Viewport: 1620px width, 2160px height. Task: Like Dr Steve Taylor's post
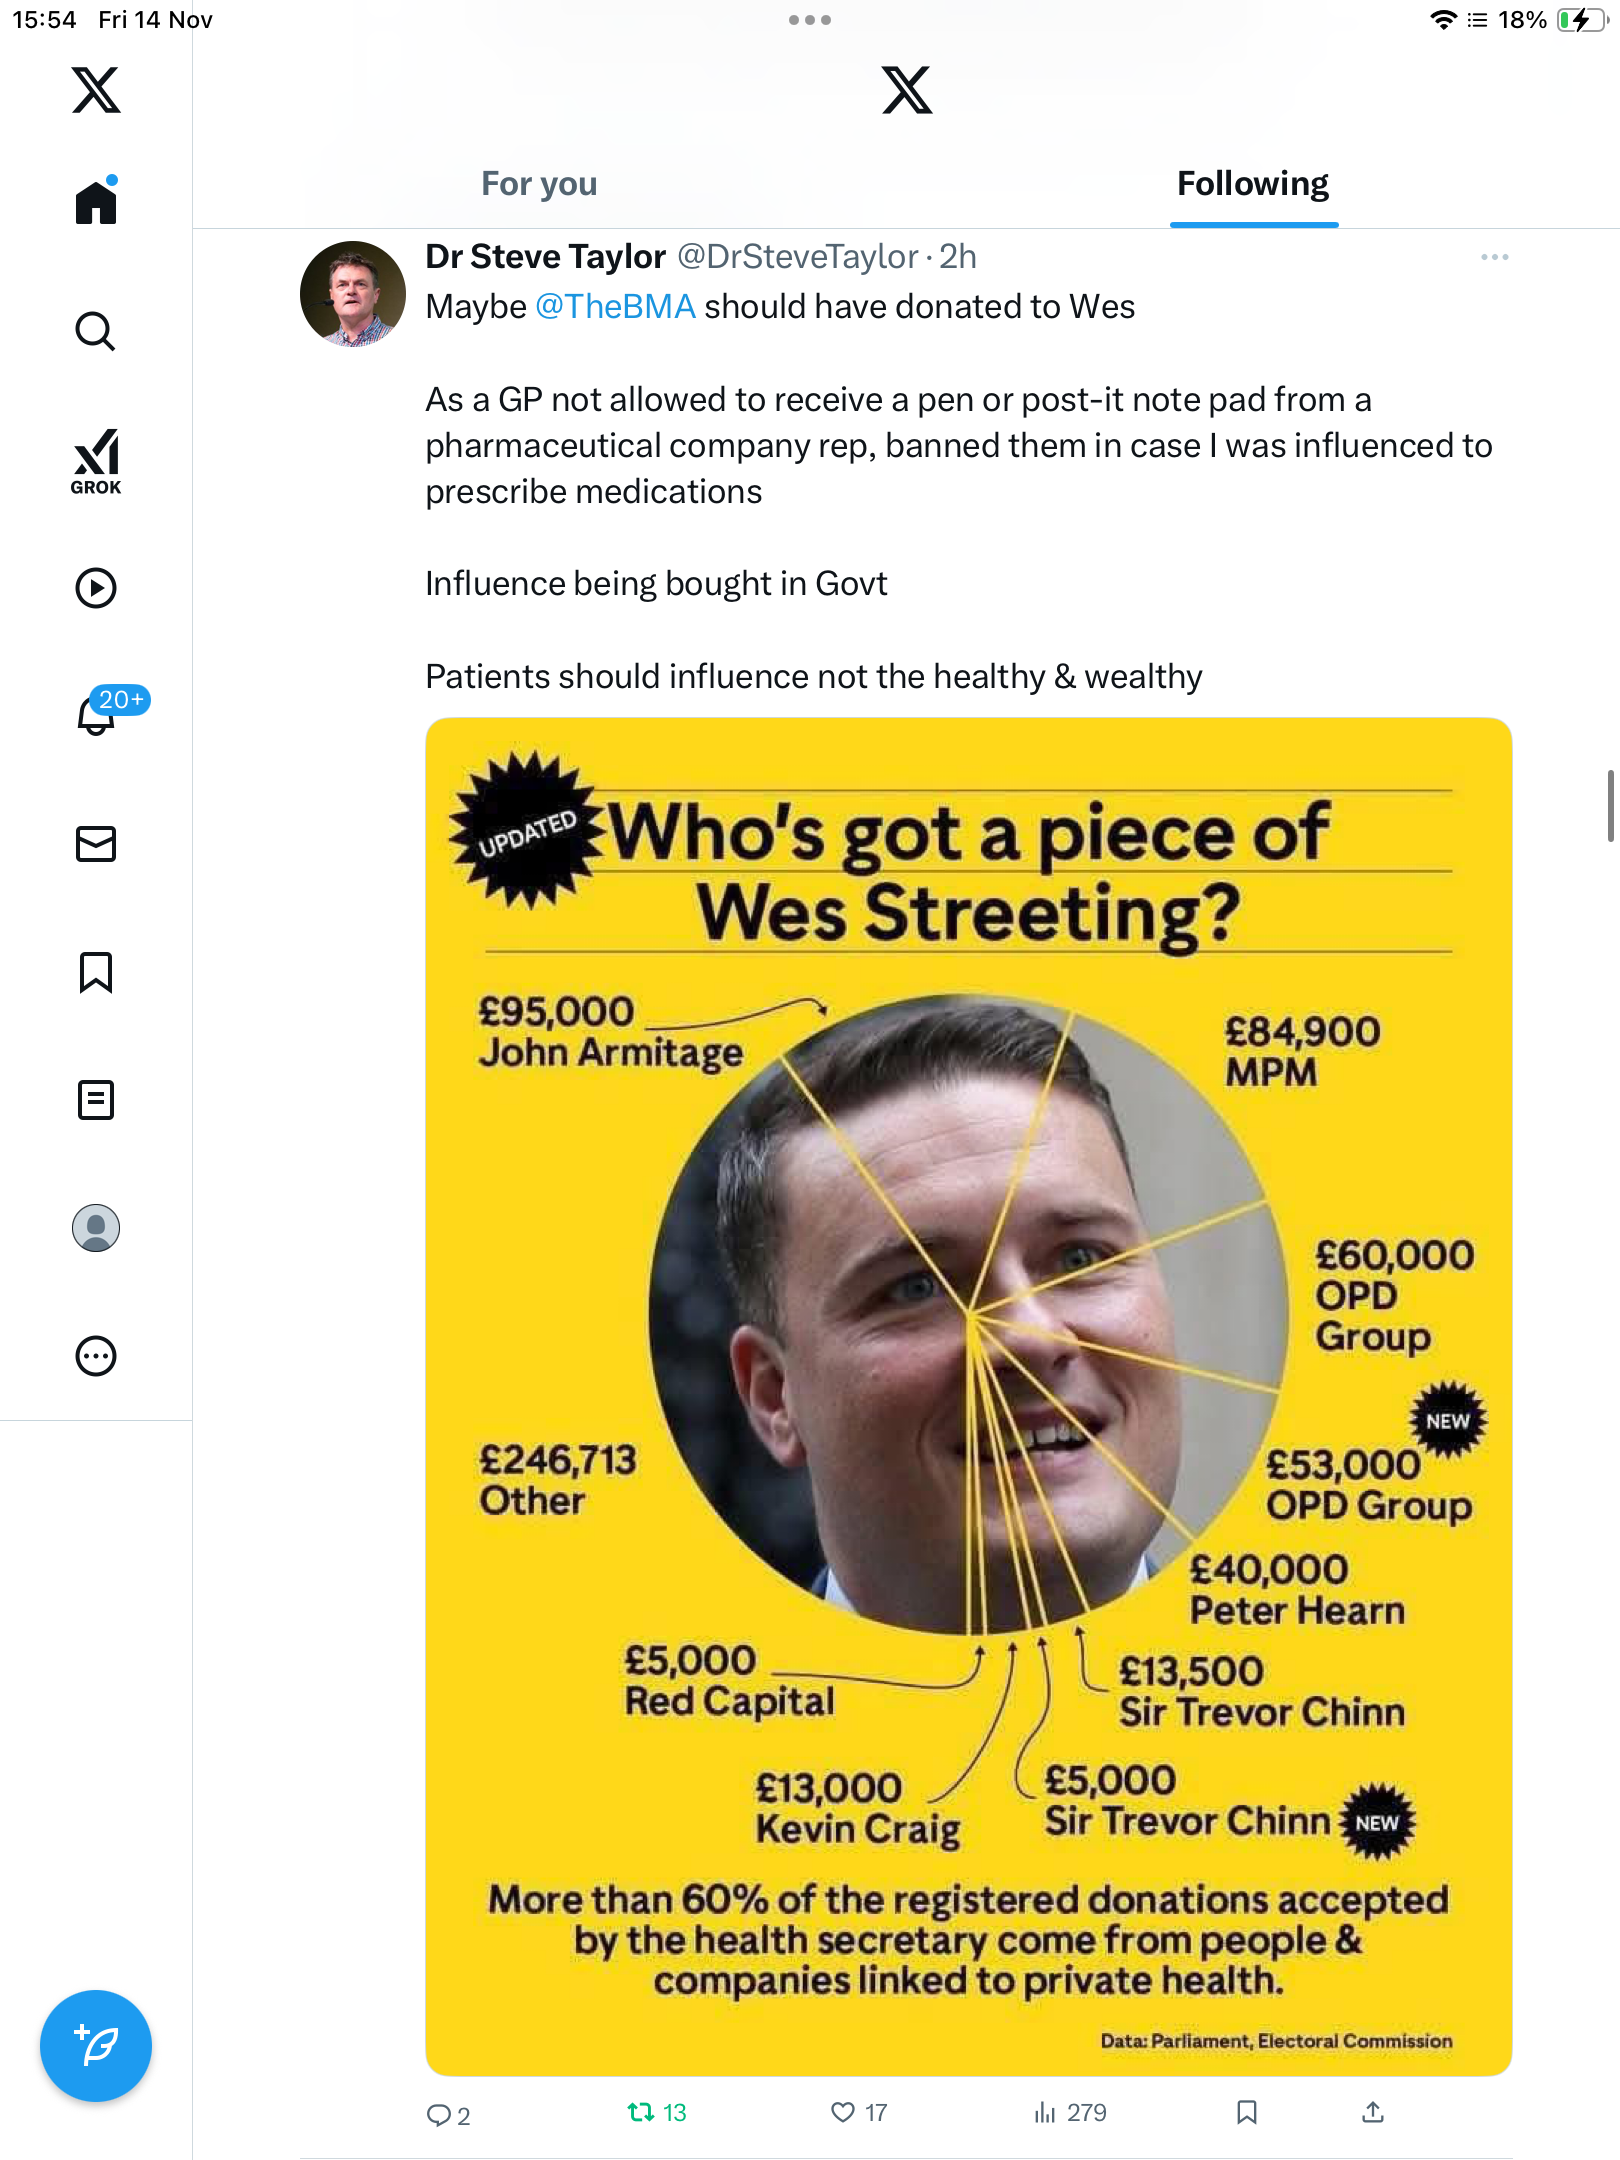pos(844,2112)
